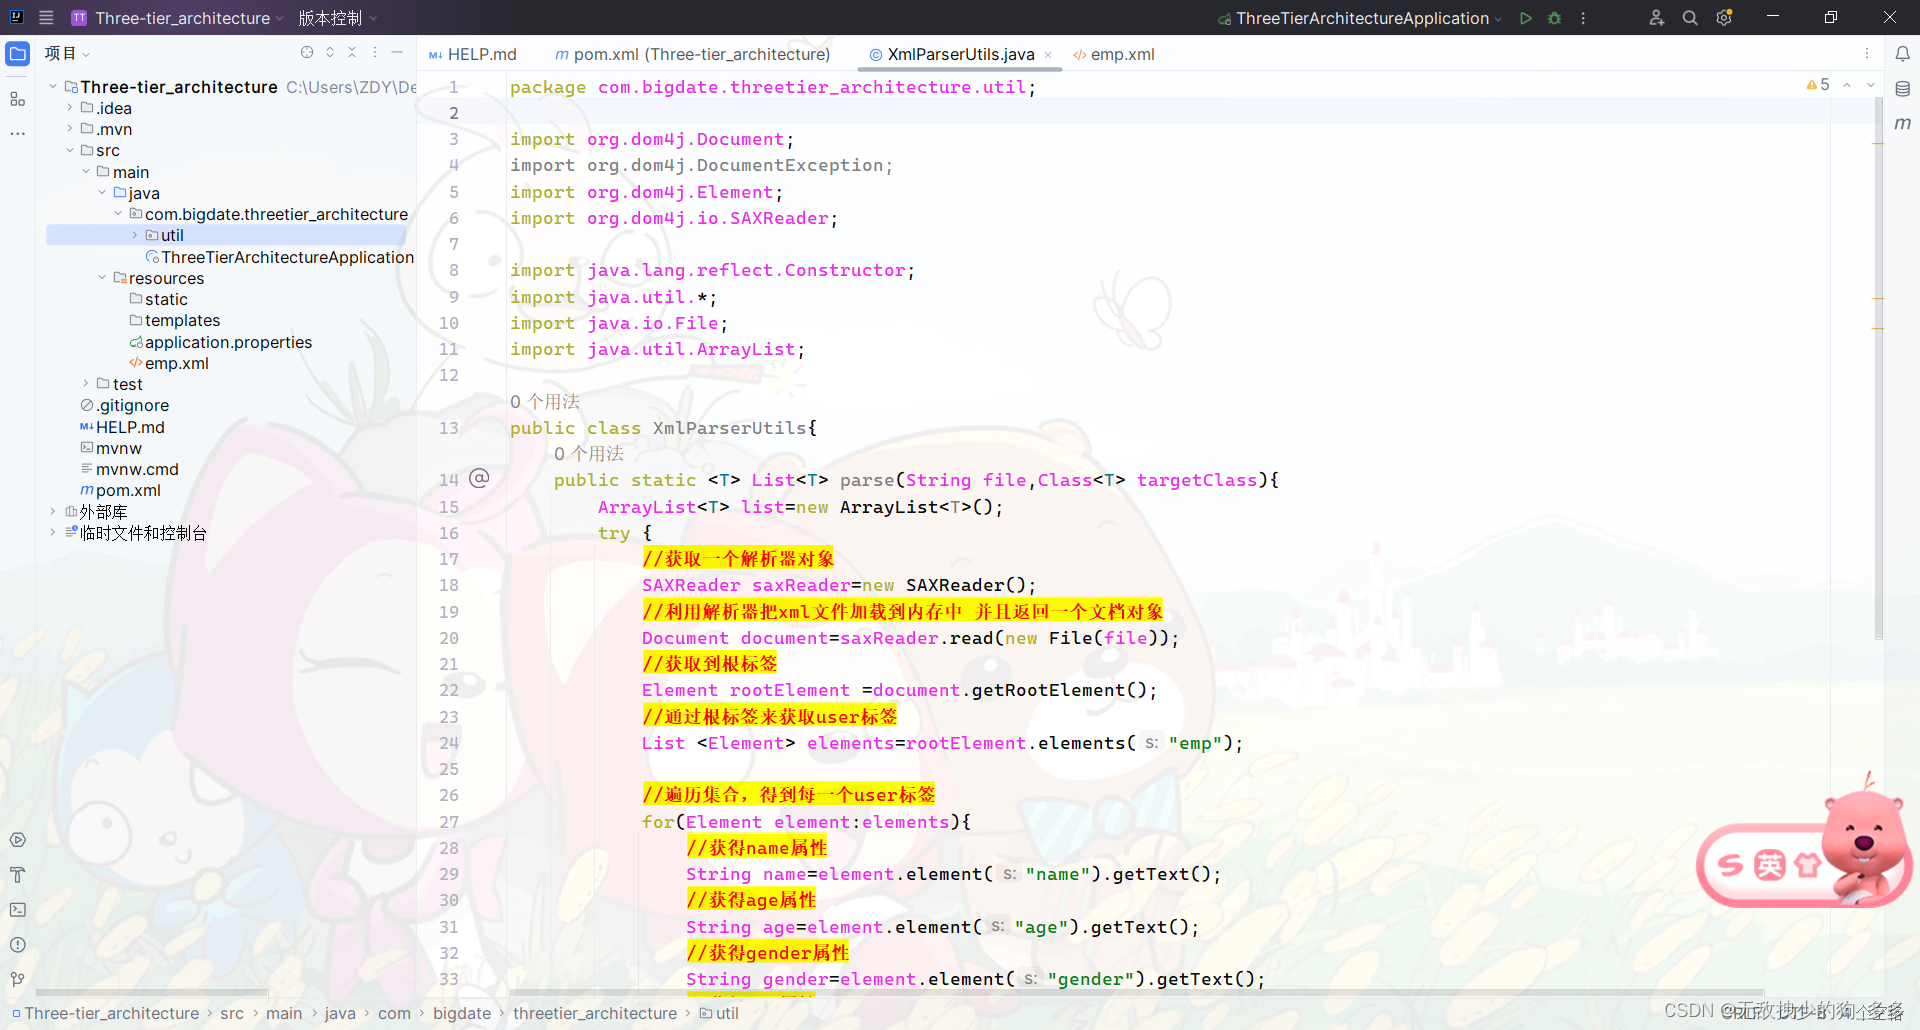The image size is (1920, 1030).
Task: Toggle the Project tool window icon
Action: click(17, 54)
